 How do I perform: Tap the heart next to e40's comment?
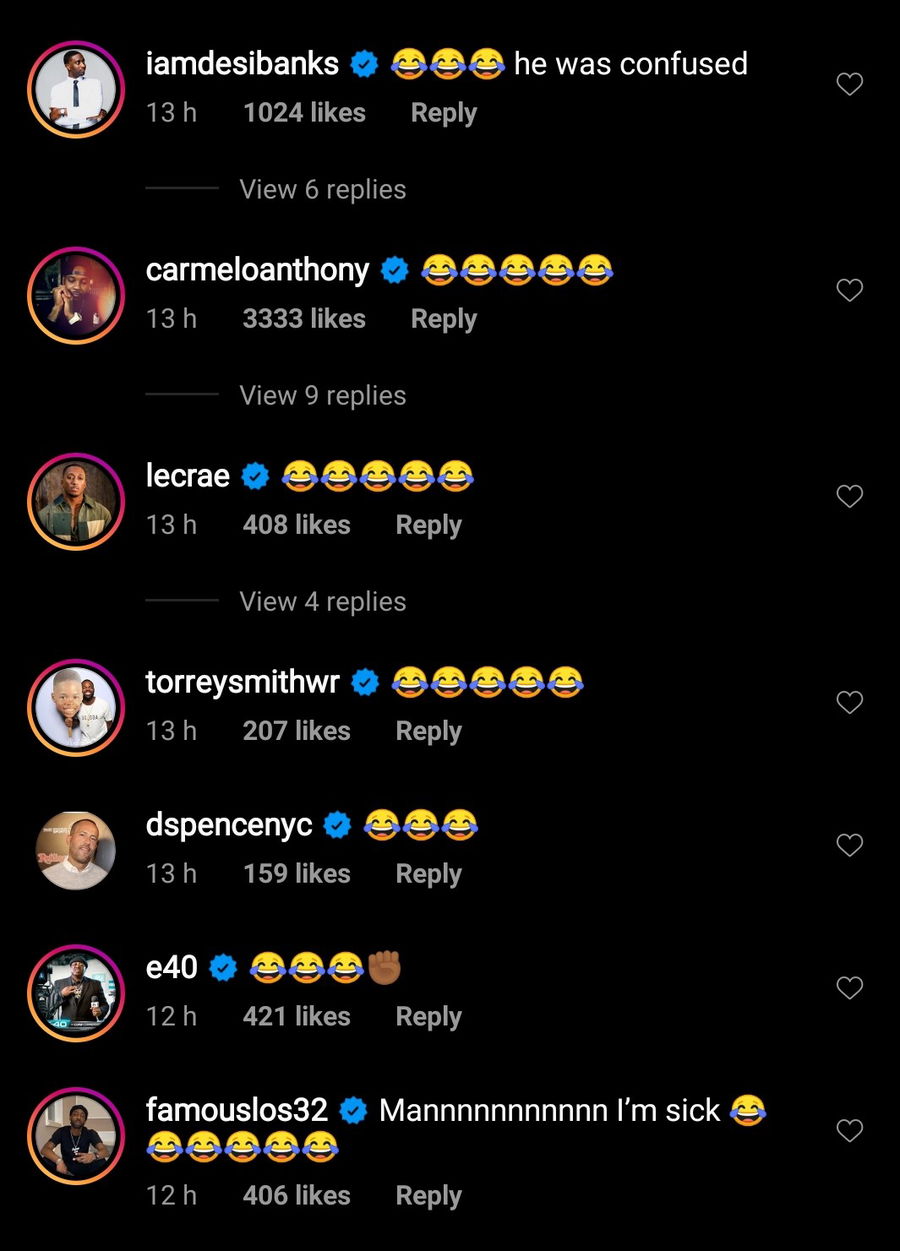849,989
